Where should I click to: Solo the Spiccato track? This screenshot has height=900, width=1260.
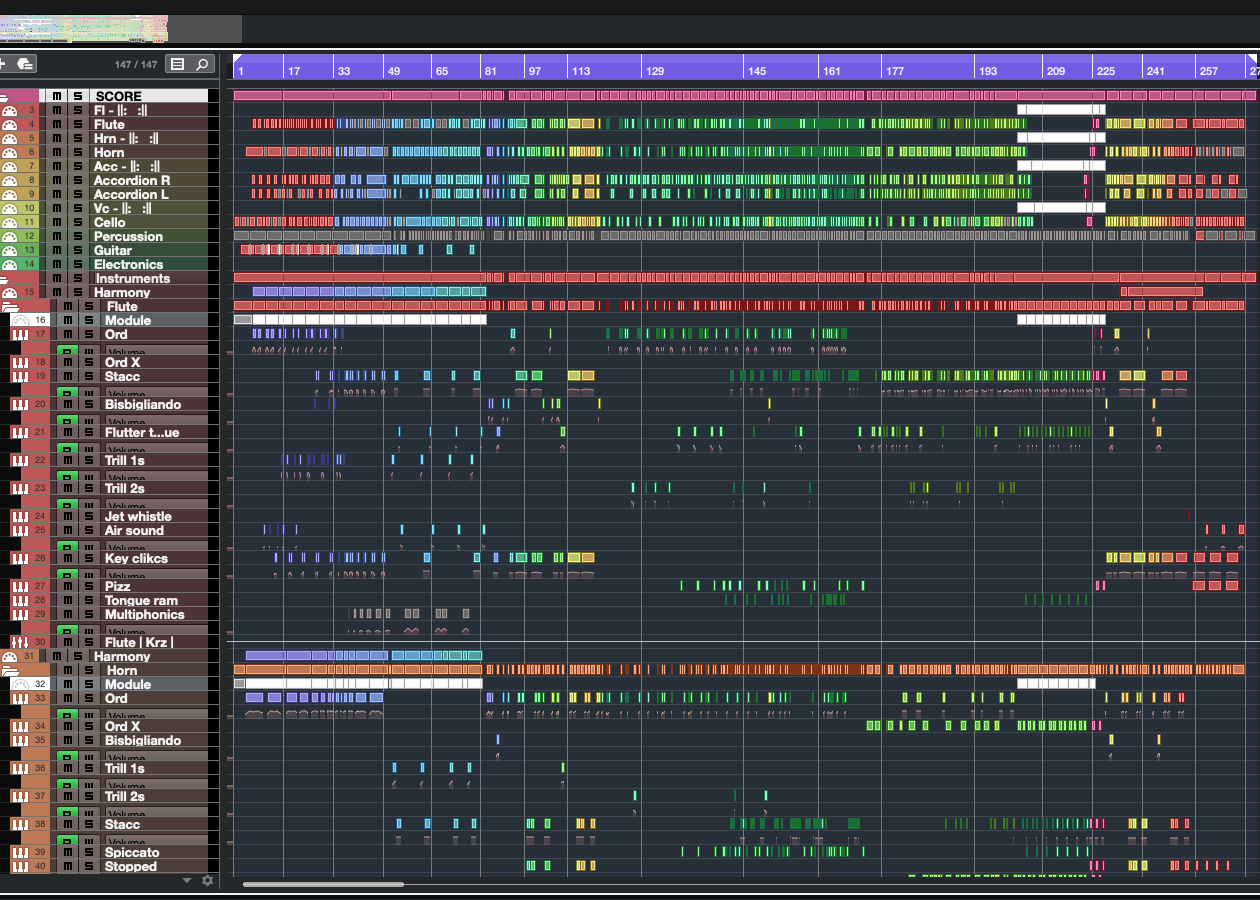coord(89,853)
